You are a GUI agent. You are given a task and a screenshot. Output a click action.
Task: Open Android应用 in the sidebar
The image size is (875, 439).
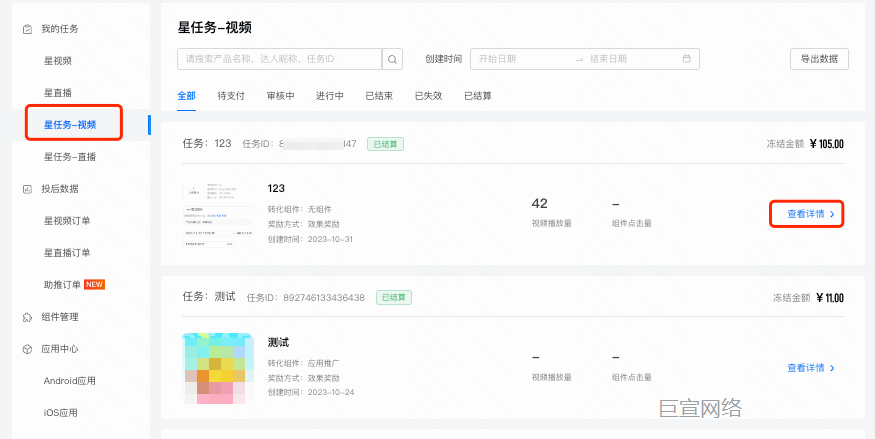[x=70, y=381]
